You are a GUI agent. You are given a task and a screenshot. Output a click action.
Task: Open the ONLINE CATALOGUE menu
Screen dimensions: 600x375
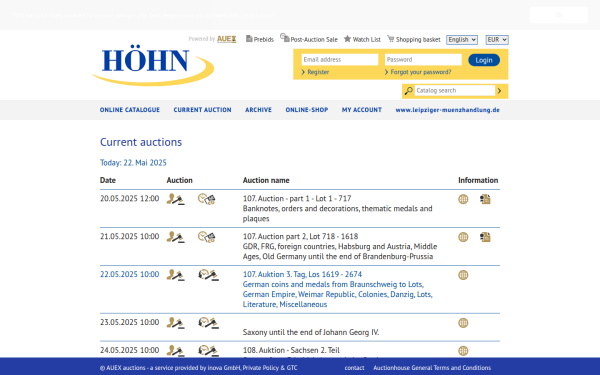pyautogui.click(x=130, y=110)
